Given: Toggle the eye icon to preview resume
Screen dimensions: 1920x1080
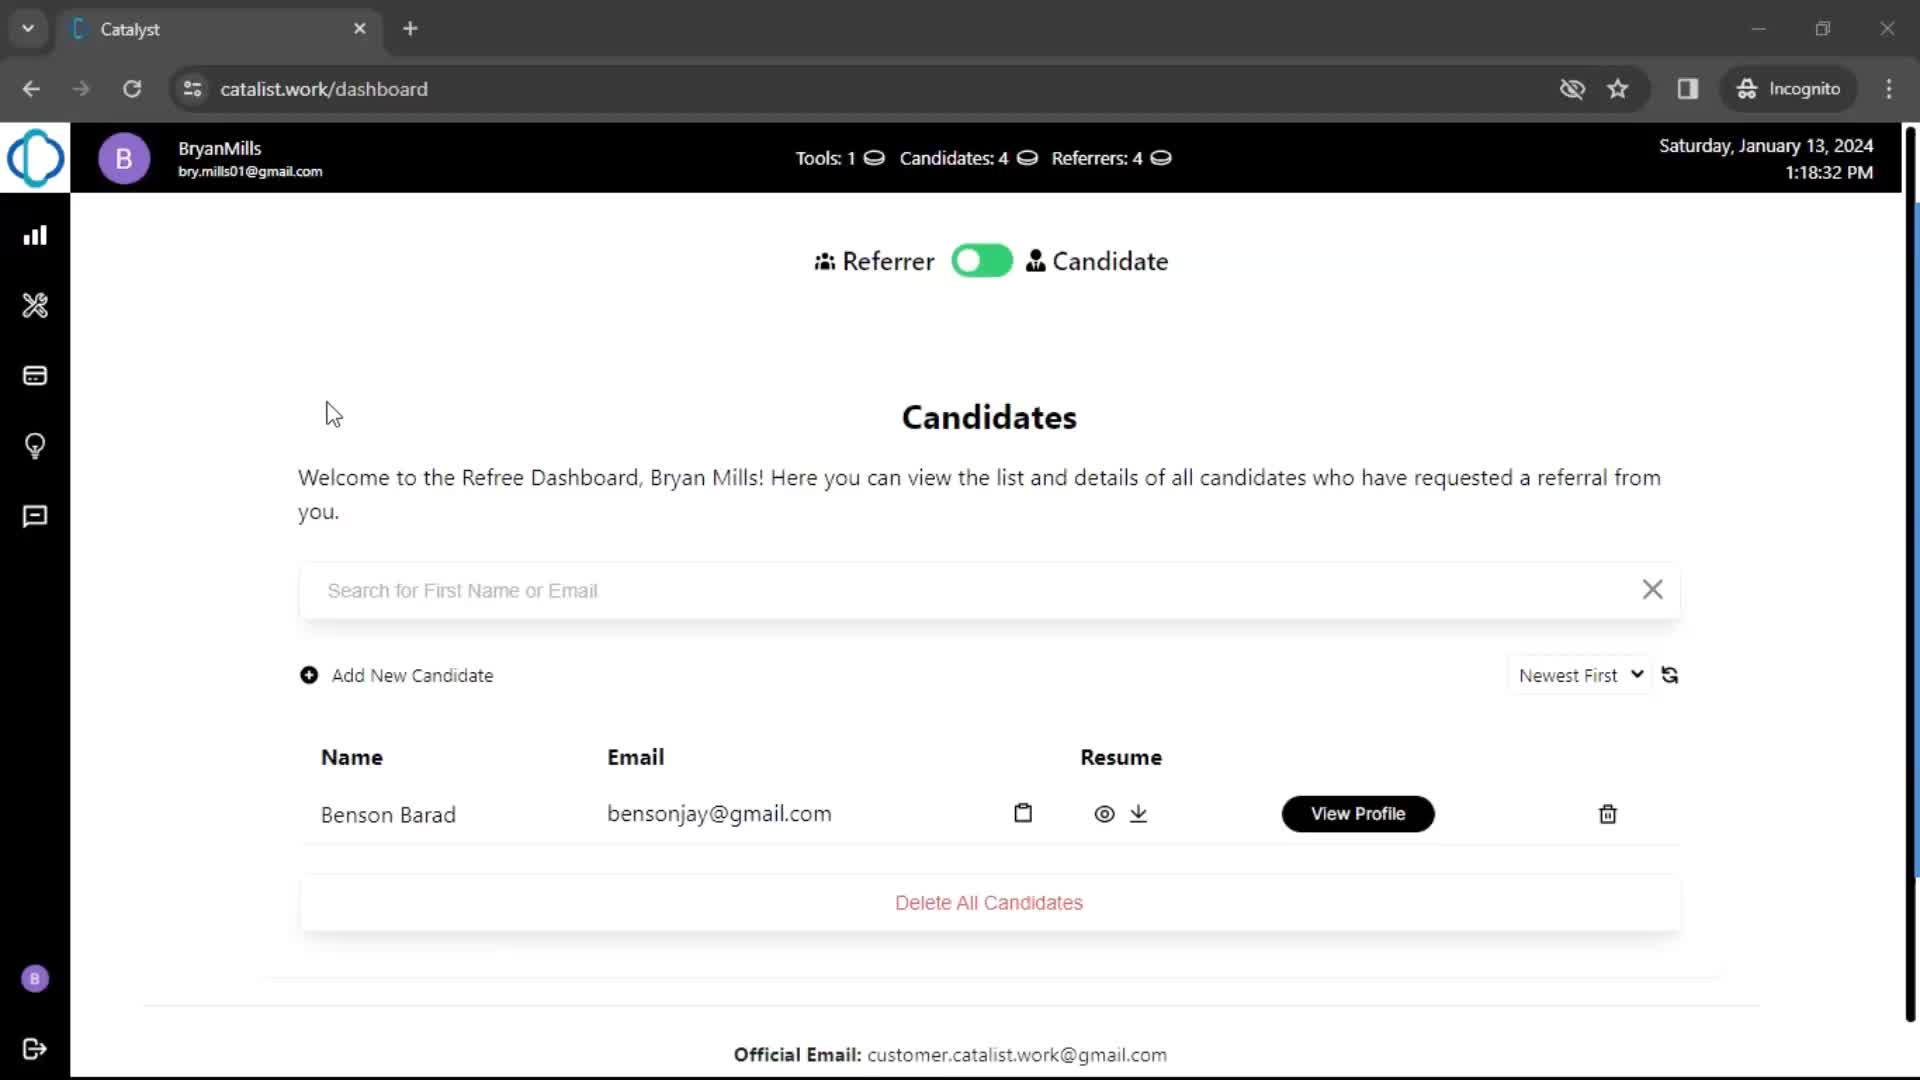Looking at the screenshot, I should (x=1104, y=814).
